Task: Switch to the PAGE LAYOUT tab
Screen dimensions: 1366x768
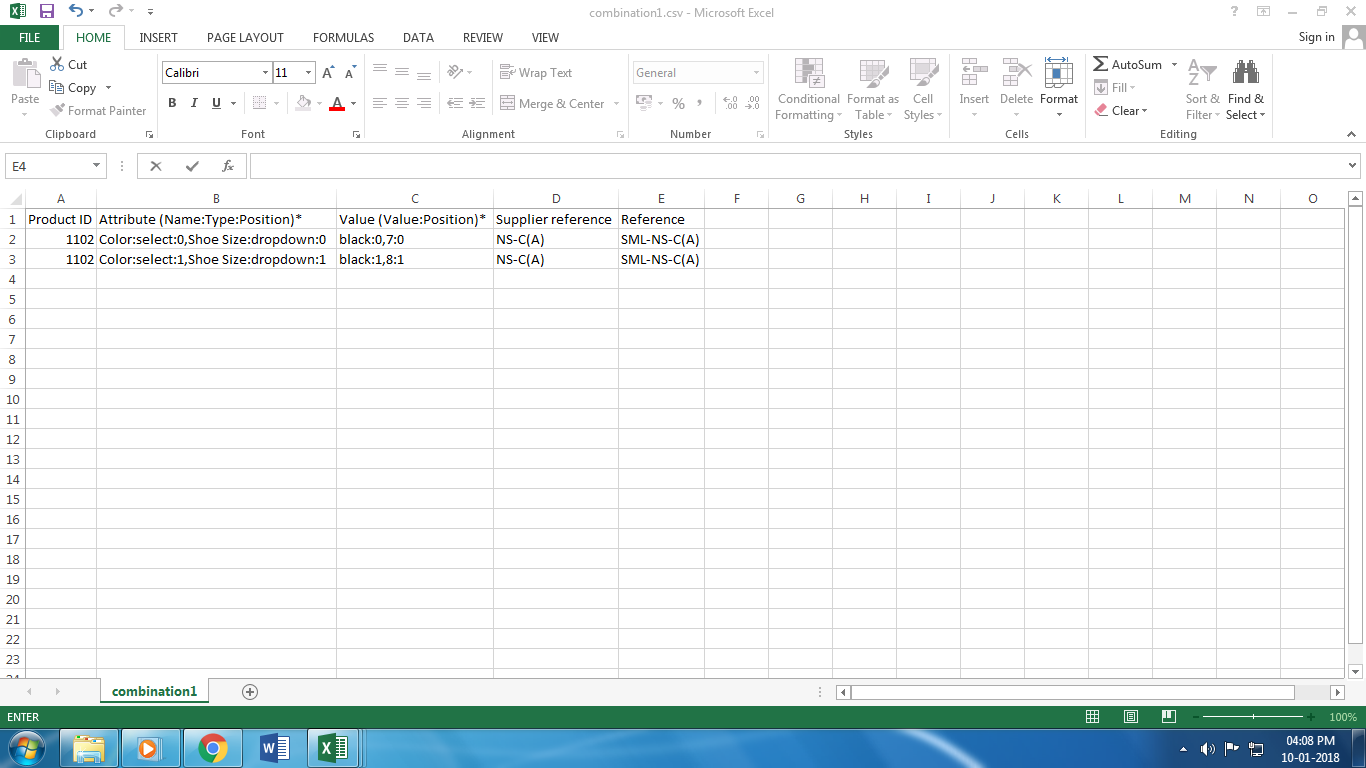Action: click(x=245, y=38)
